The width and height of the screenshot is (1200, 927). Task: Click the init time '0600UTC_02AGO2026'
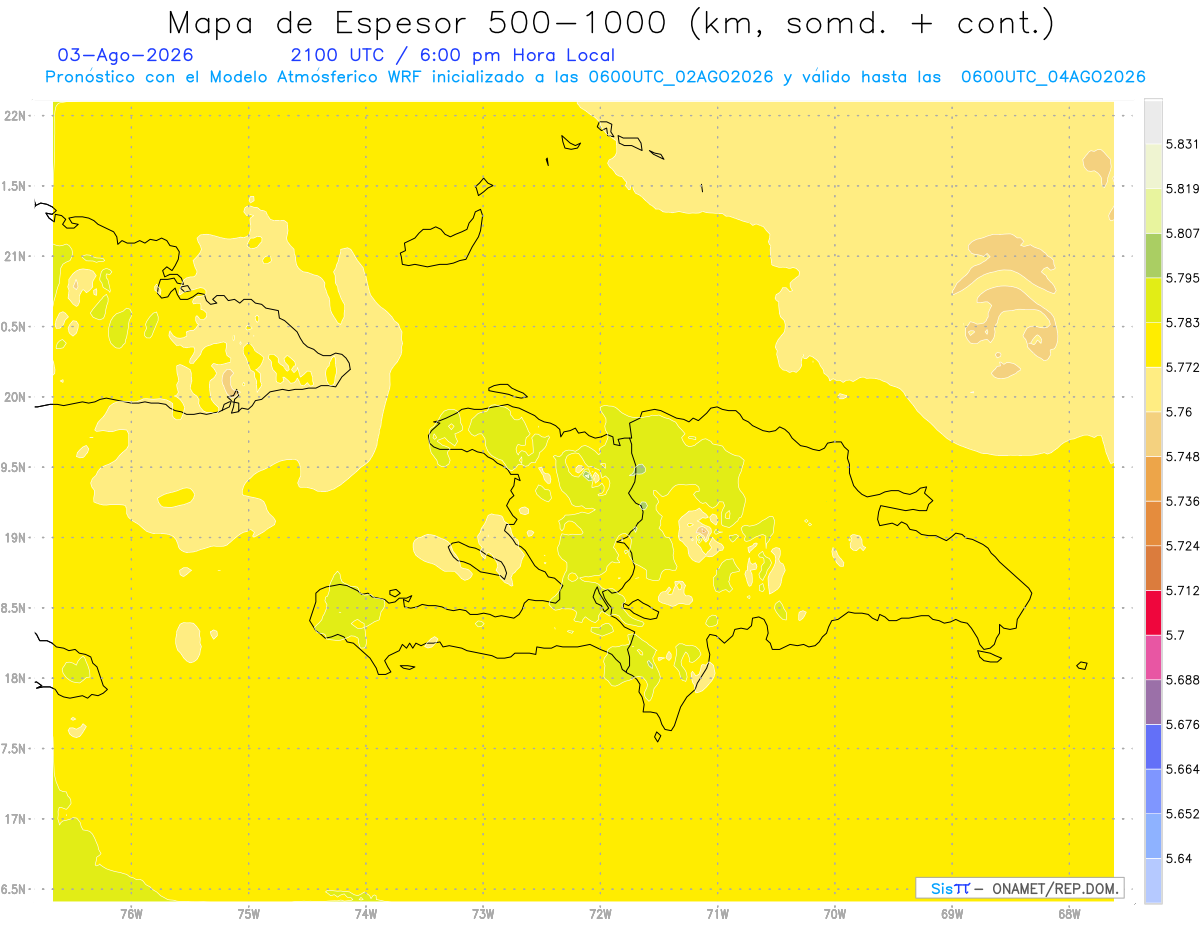(681, 77)
